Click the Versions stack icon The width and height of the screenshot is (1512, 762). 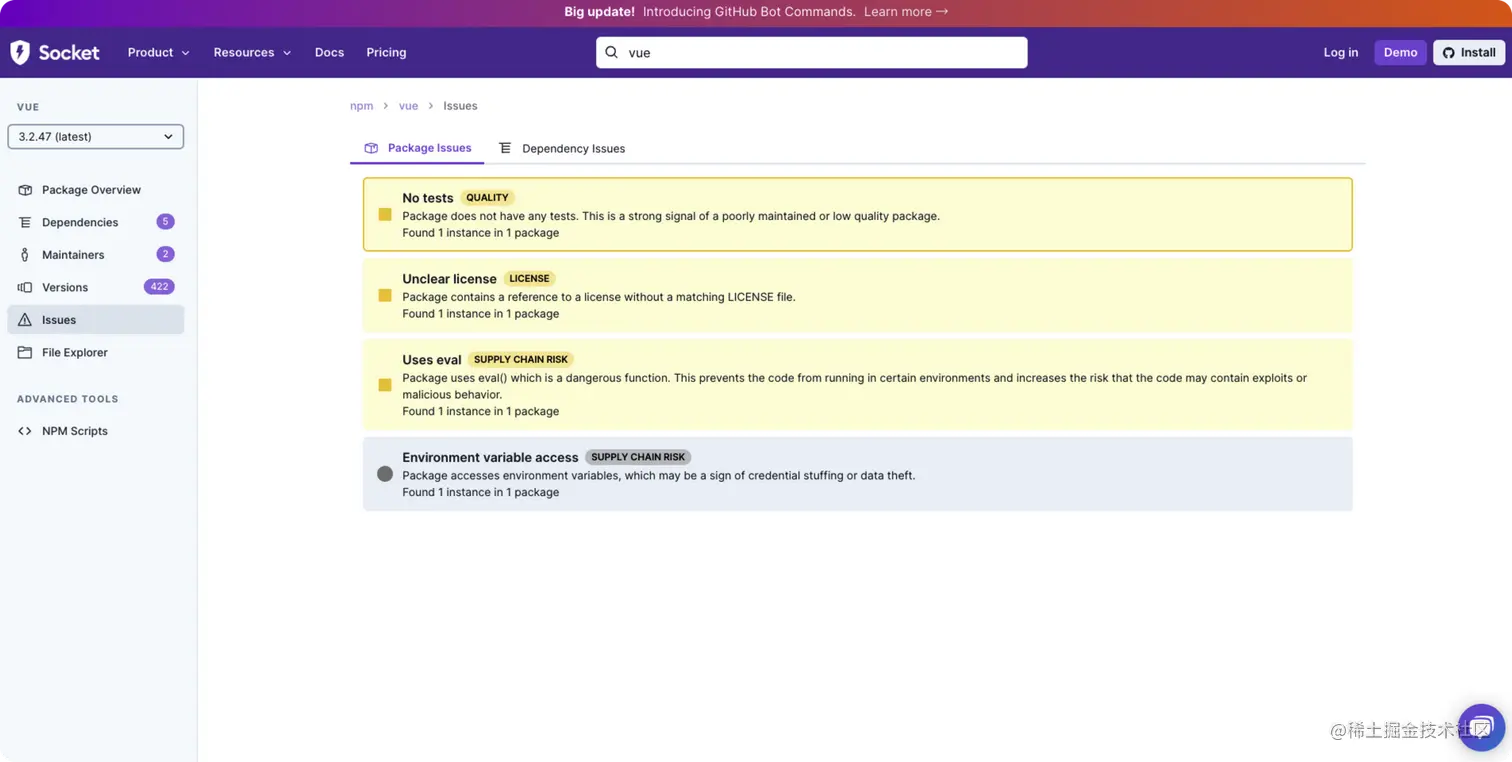coord(25,287)
